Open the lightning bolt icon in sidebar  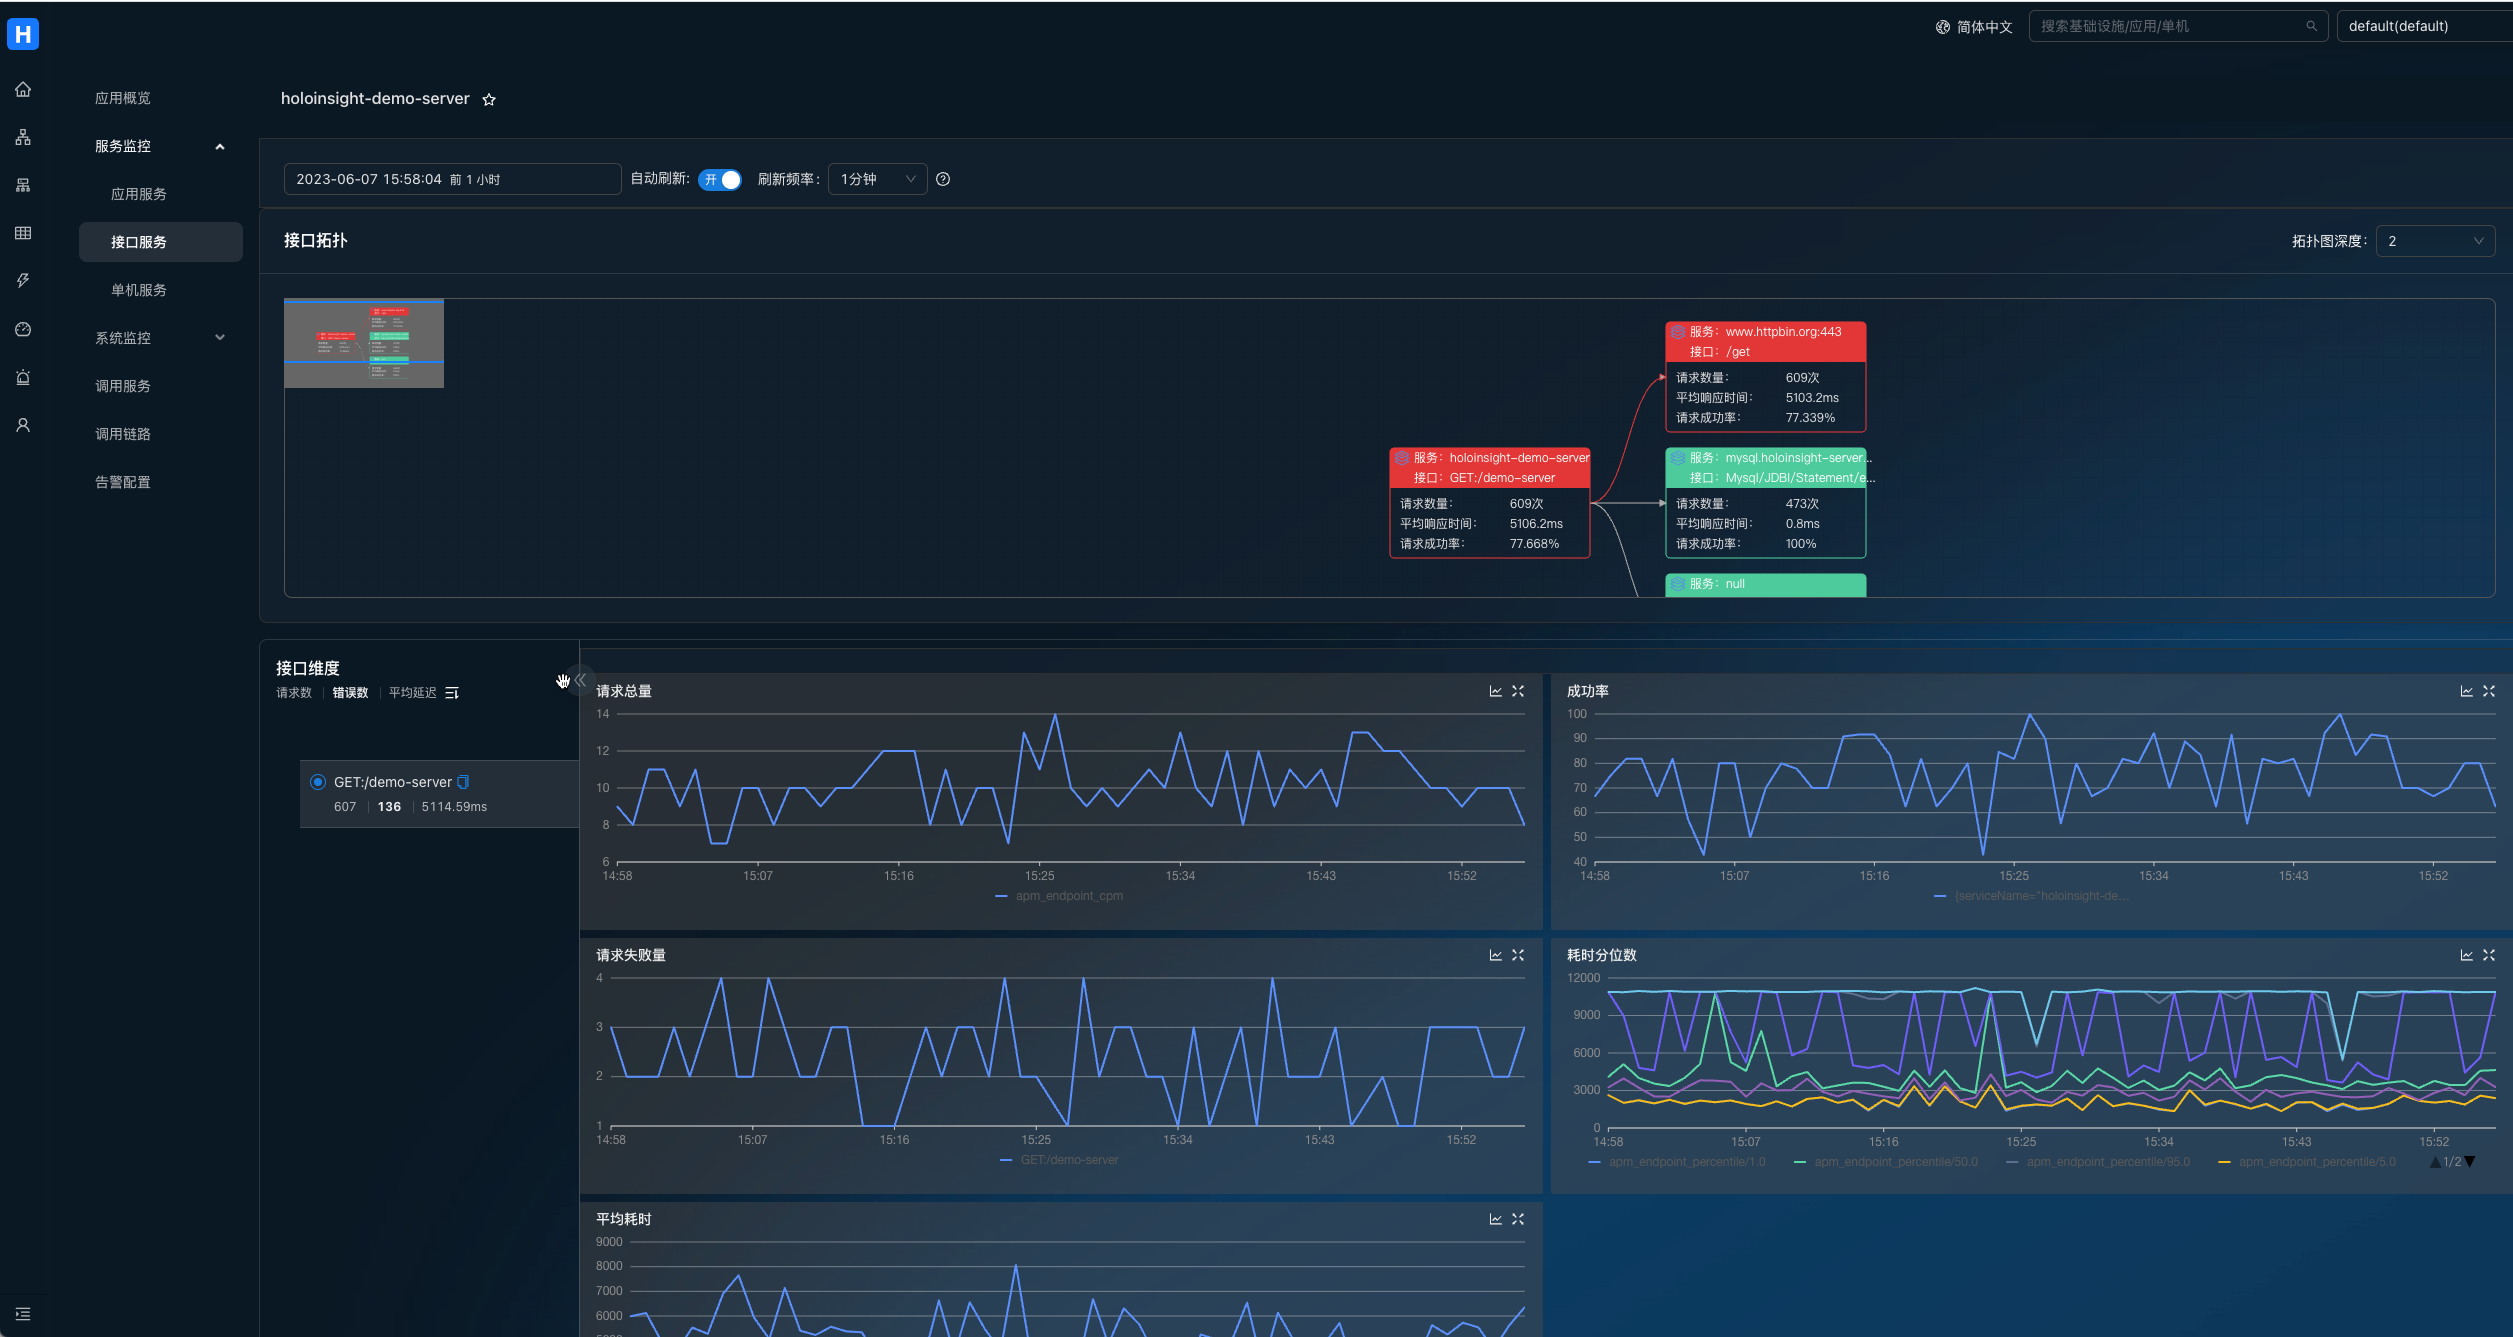(23, 281)
